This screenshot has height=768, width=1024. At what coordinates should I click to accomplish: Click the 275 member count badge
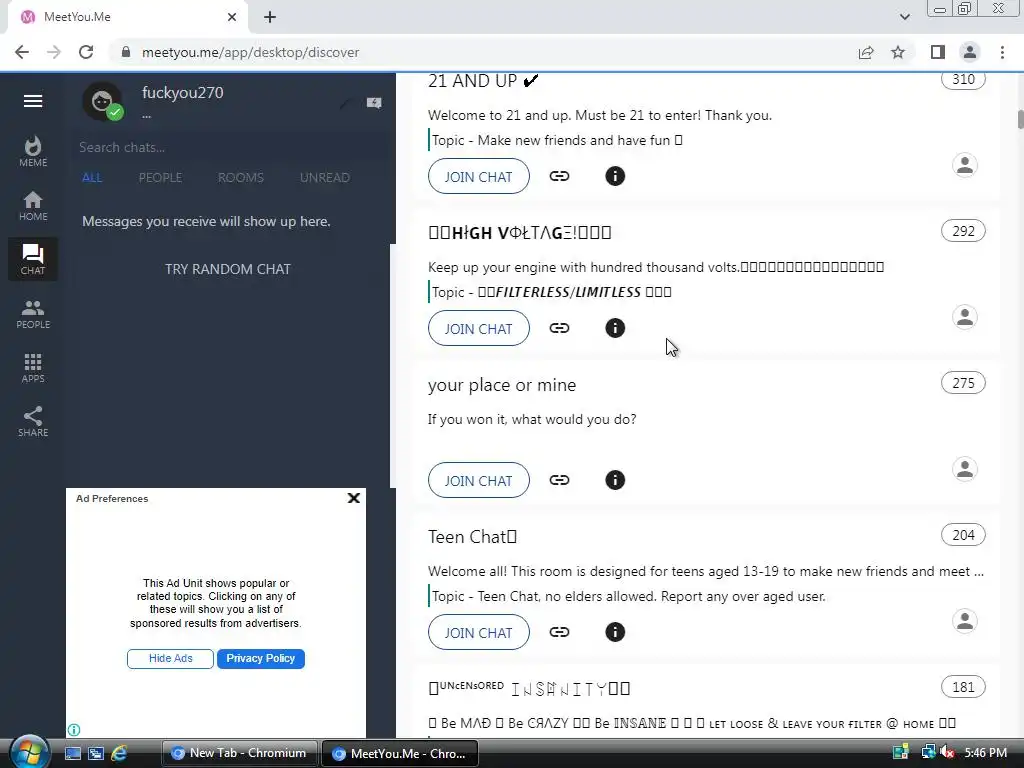click(963, 383)
